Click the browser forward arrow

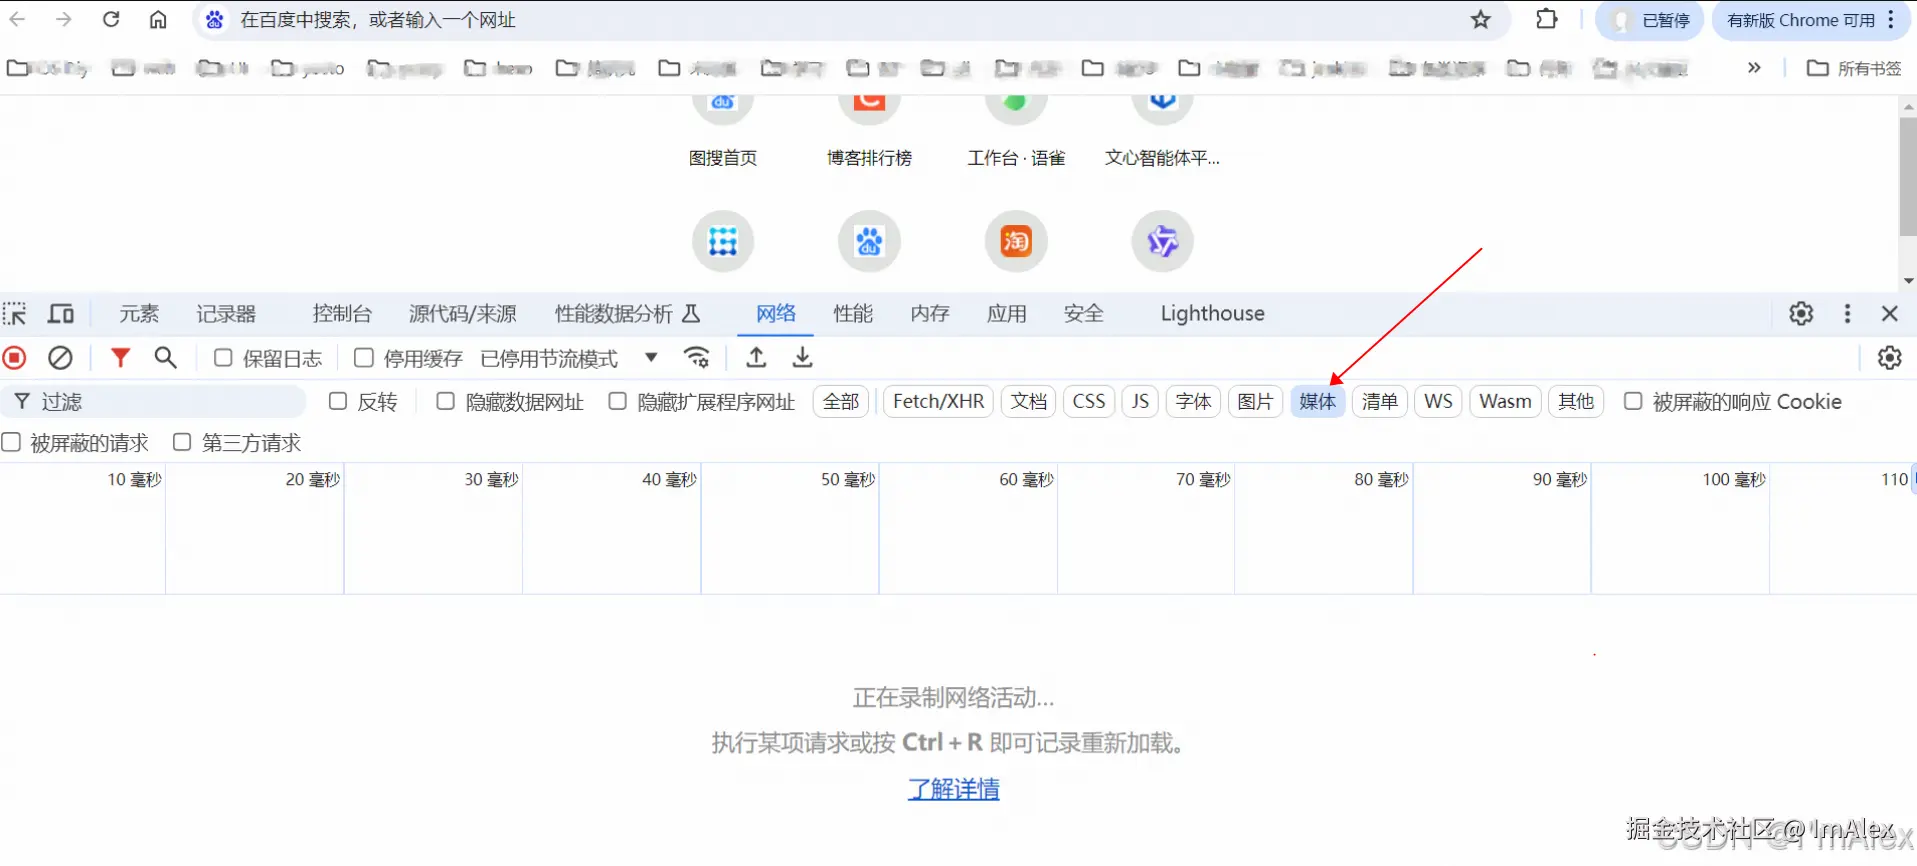point(64,19)
